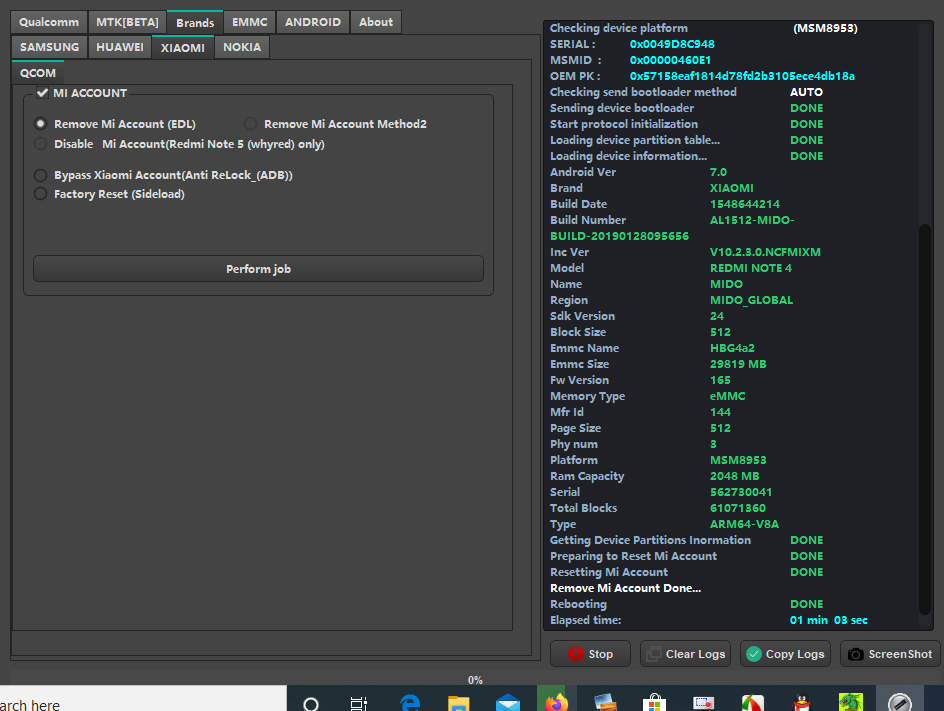Screen dimensions: 944x711
Task: Click the 0% progress bar
Action: pos(474,679)
